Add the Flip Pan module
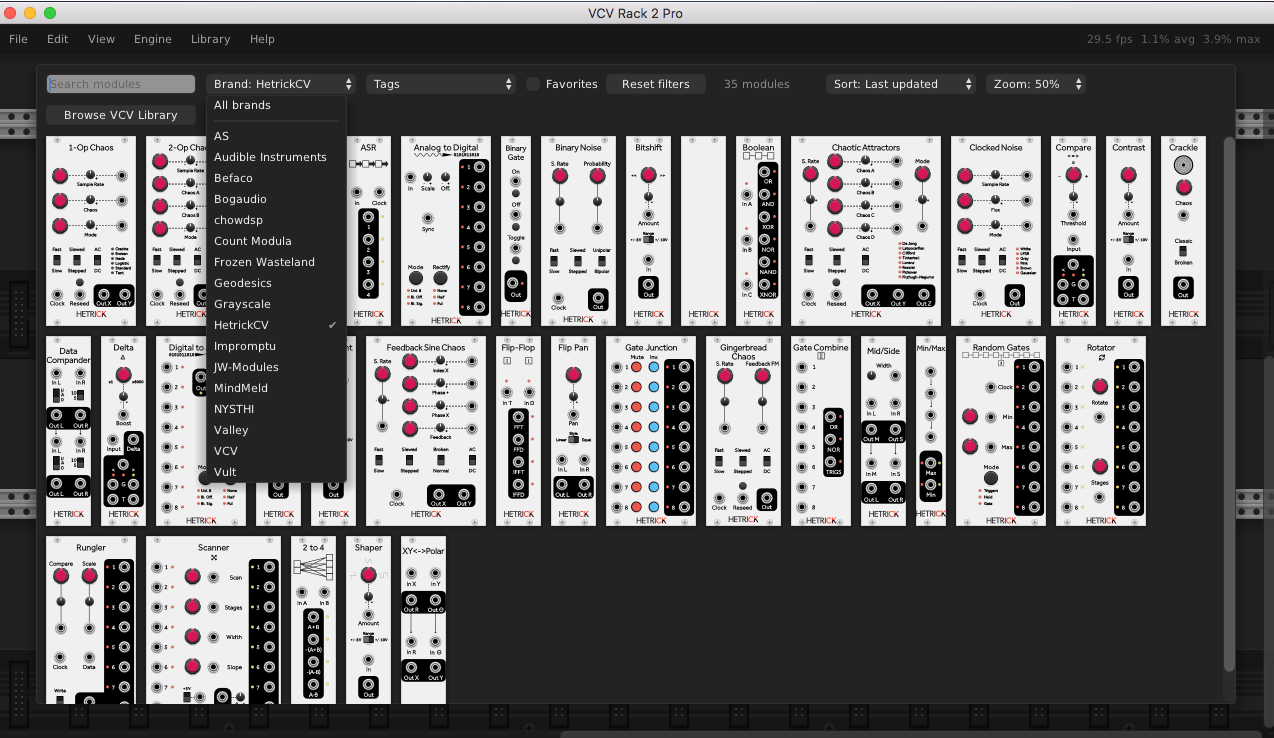The height and width of the screenshot is (738, 1274). pyautogui.click(x=573, y=431)
